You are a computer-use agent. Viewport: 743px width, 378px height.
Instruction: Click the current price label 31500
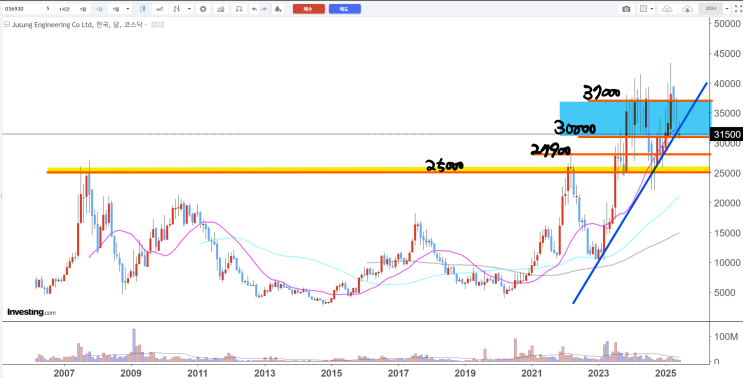pos(727,135)
